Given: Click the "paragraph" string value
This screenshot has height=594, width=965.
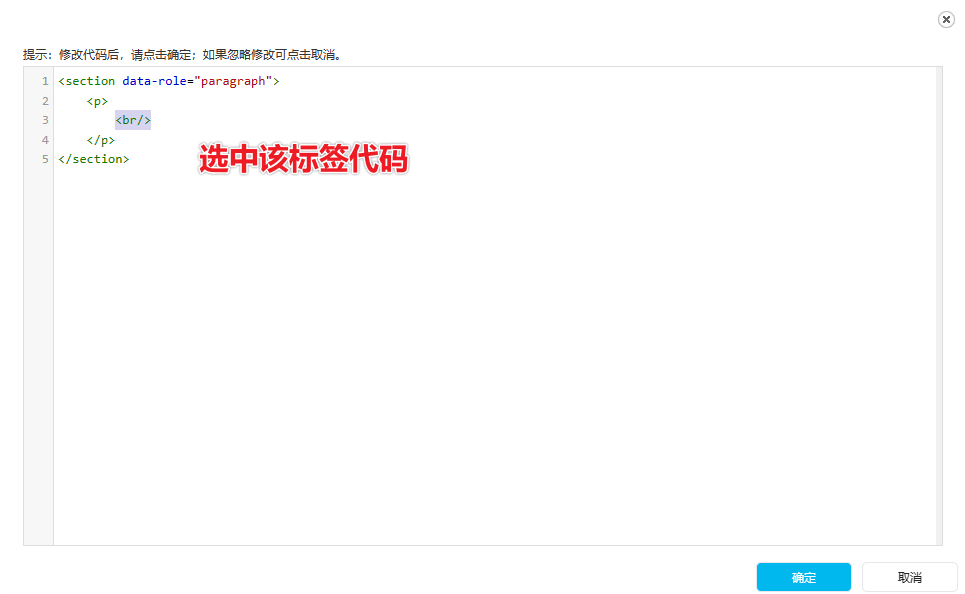Looking at the screenshot, I should click(x=233, y=81).
